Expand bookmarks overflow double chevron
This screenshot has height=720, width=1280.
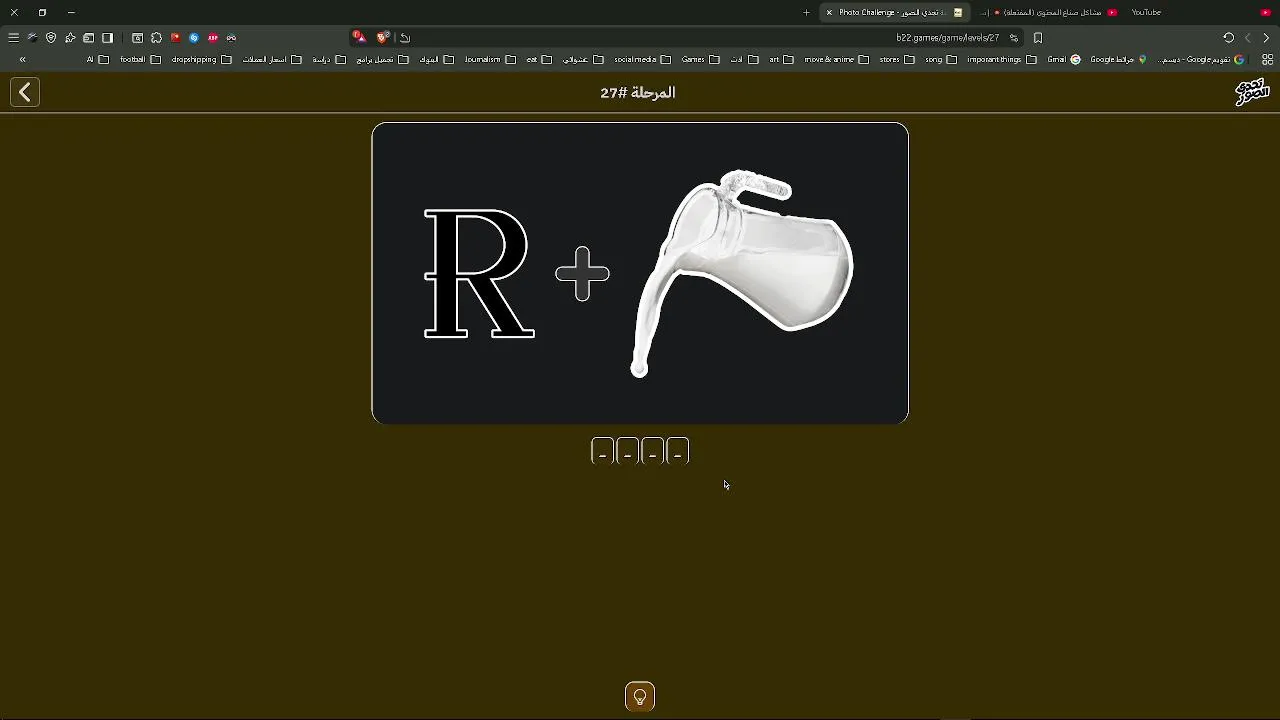22,59
